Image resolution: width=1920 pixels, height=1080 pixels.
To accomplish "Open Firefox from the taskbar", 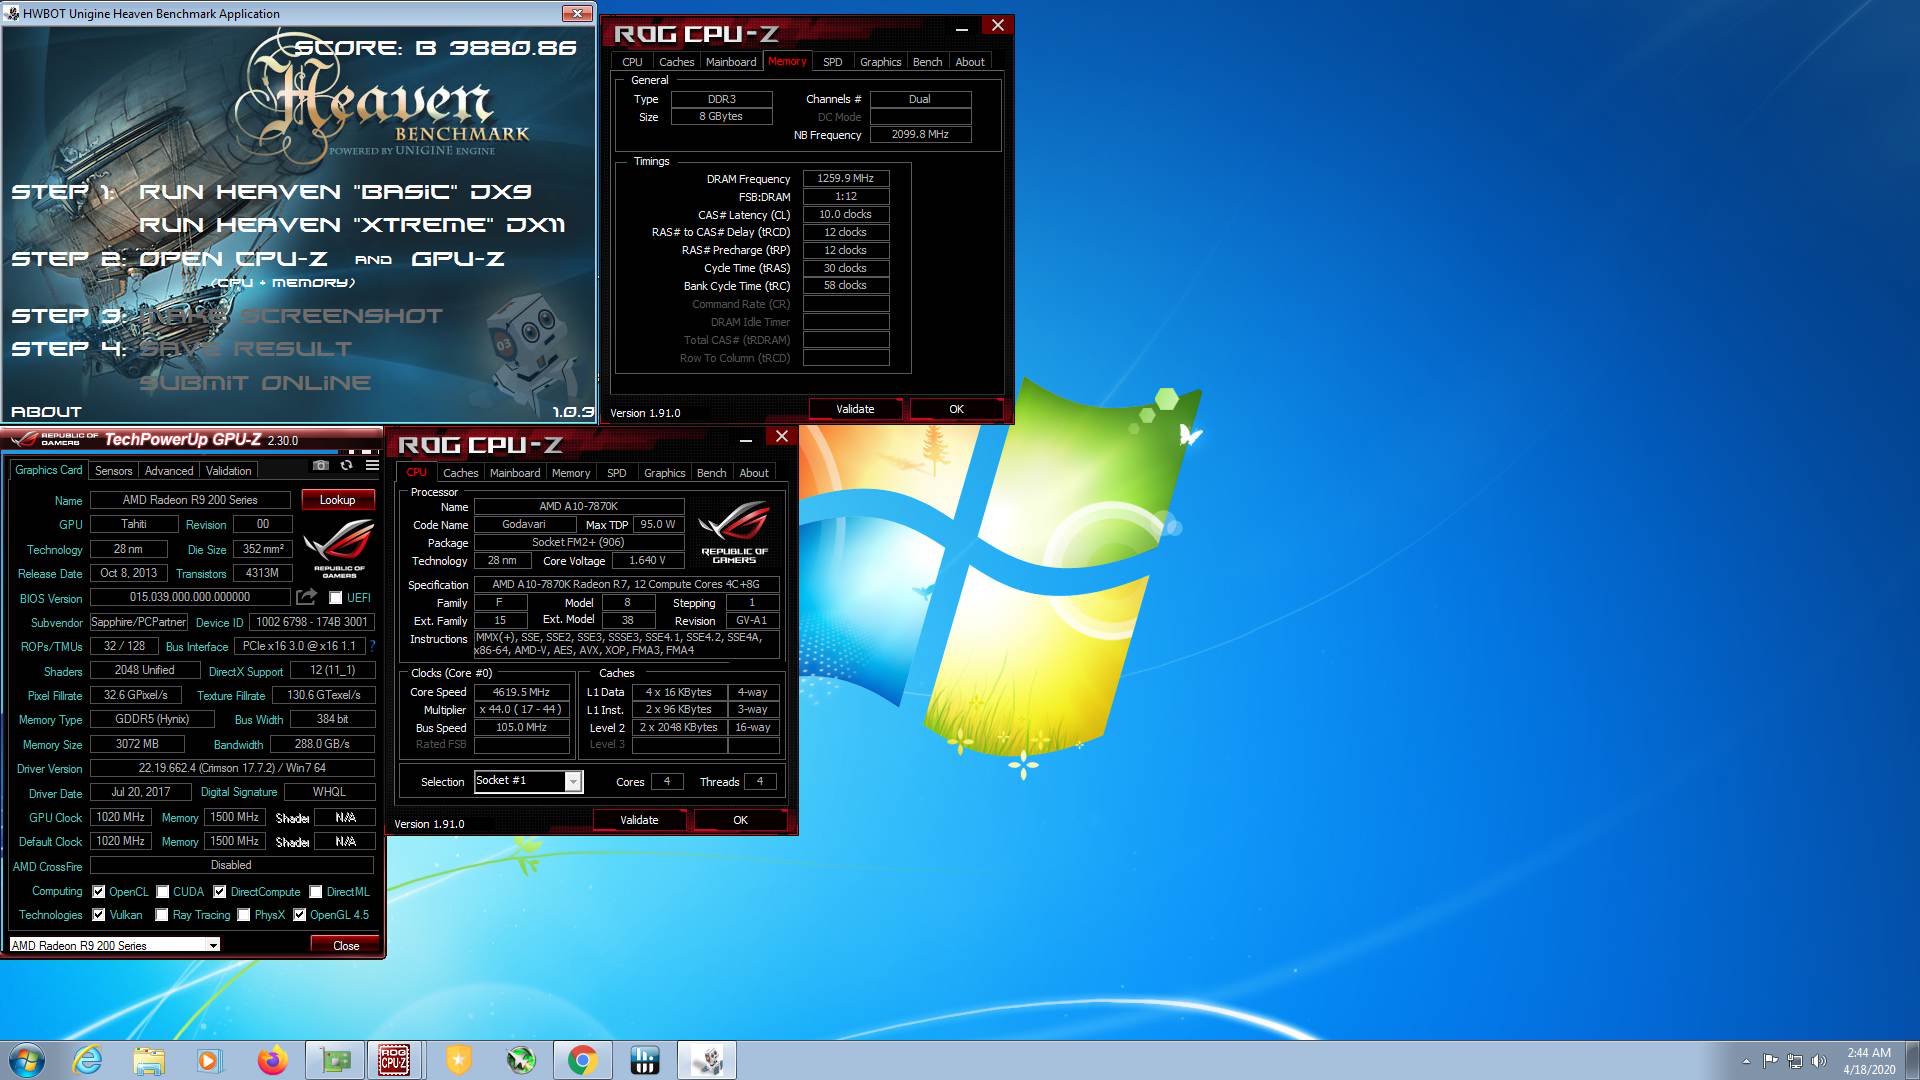I will click(271, 1060).
